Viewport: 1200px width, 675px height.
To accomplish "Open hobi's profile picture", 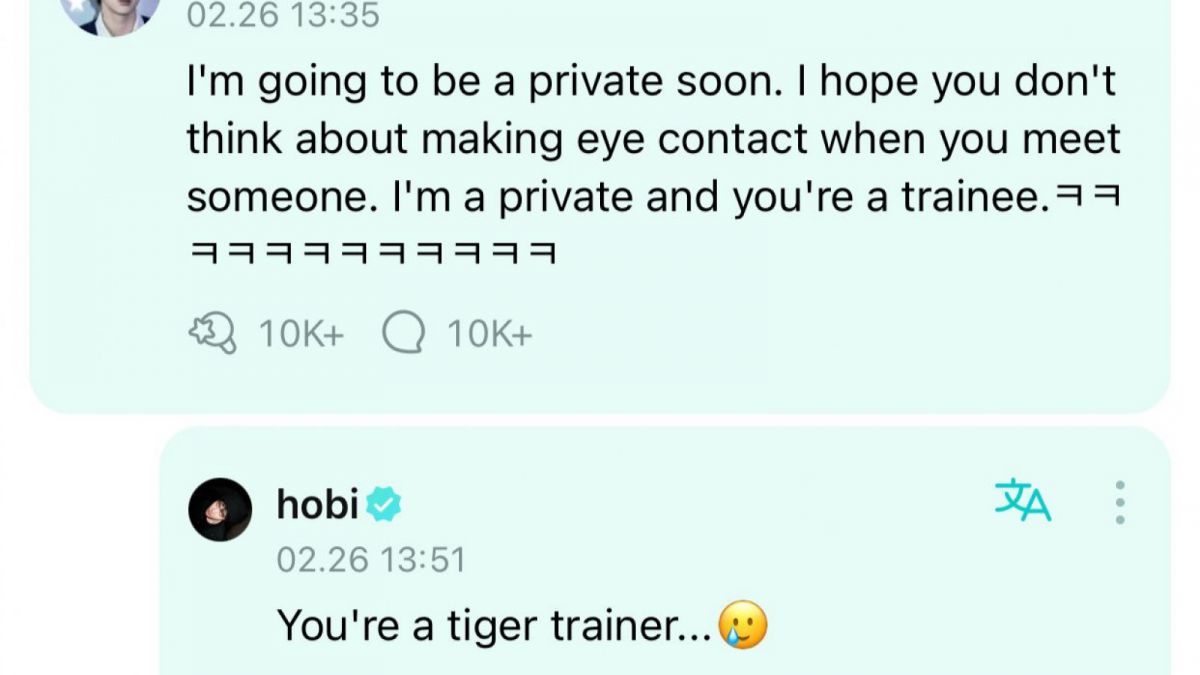I will pyautogui.click(x=220, y=505).
